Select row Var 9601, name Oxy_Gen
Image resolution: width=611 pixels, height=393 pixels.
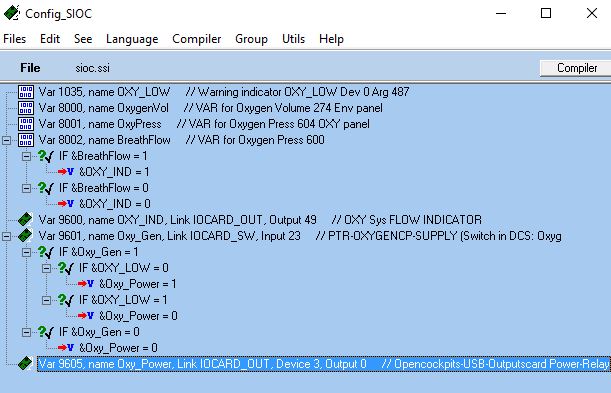[300, 236]
